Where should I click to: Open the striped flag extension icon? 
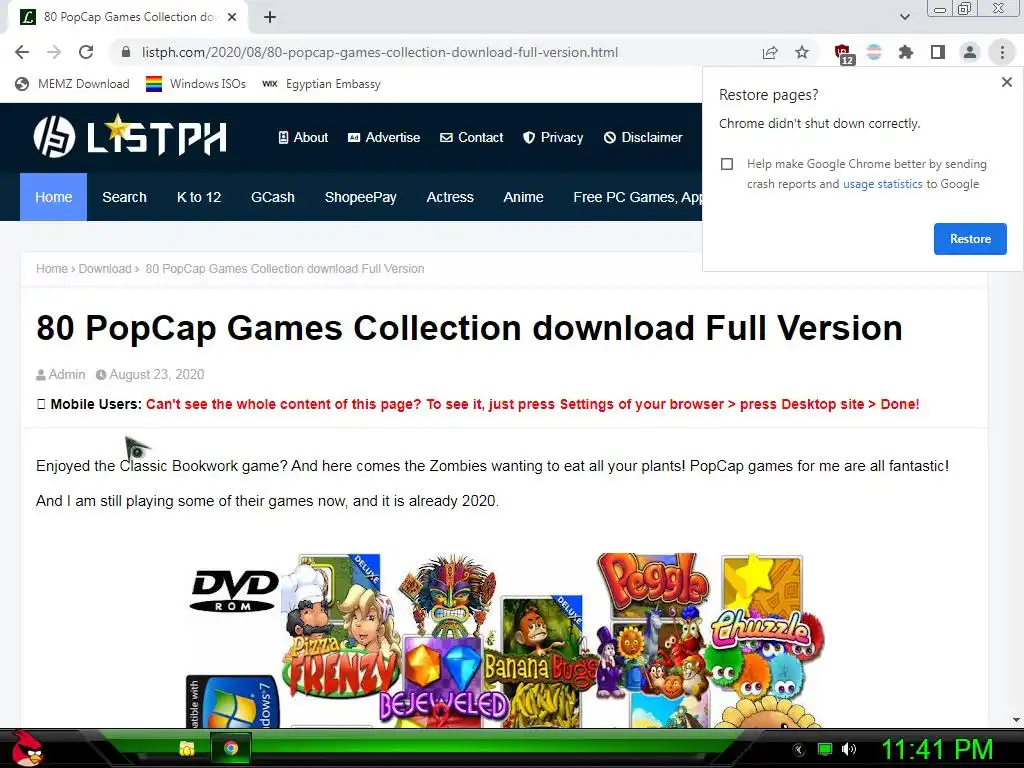tap(874, 52)
